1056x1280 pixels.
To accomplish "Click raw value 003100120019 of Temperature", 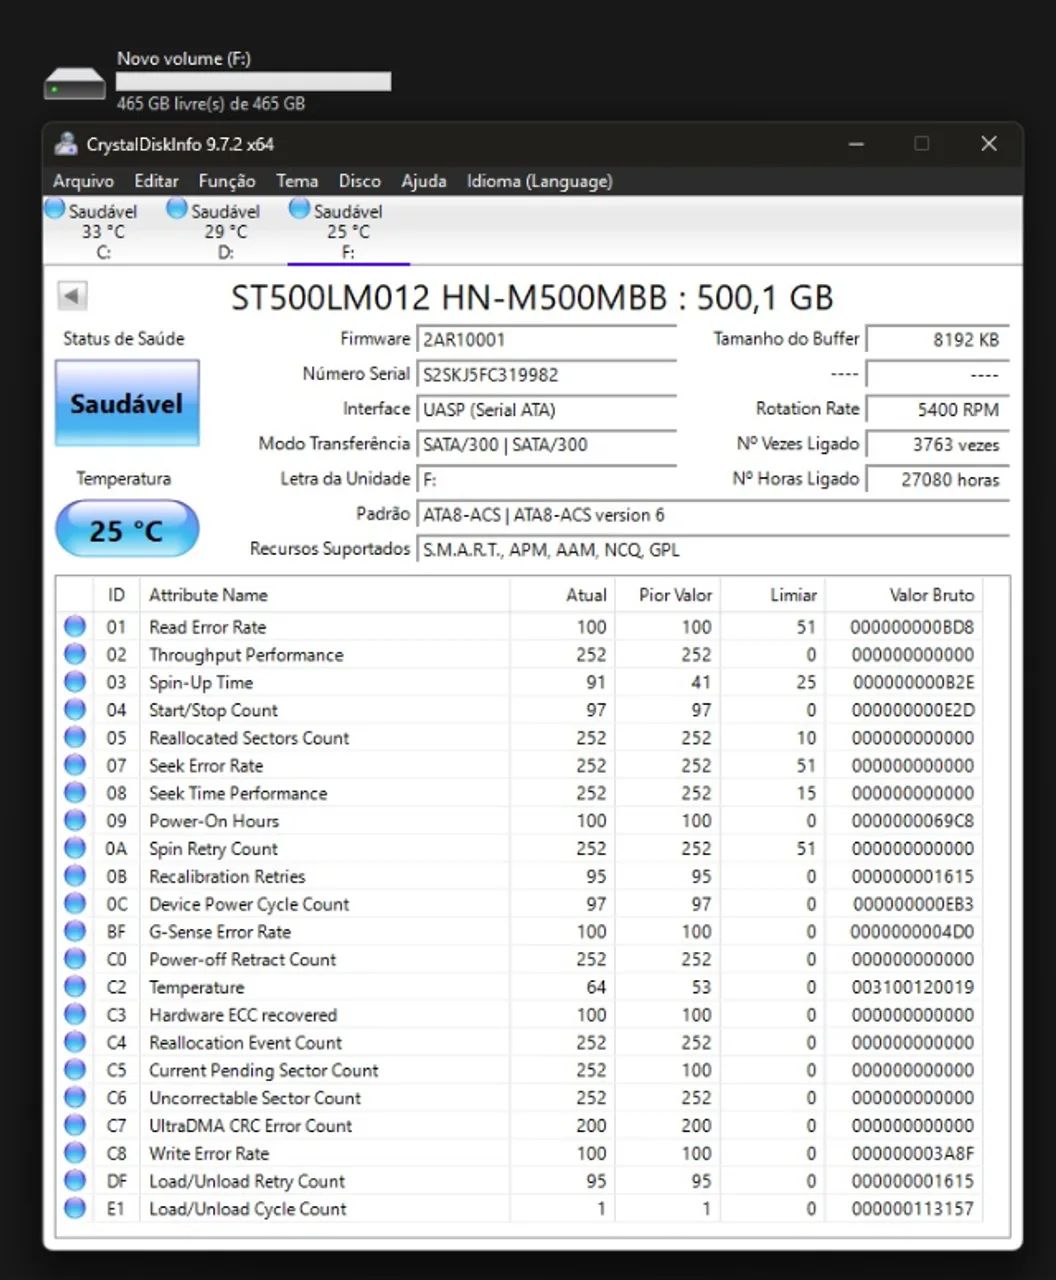I will click(x=912, y=986).
